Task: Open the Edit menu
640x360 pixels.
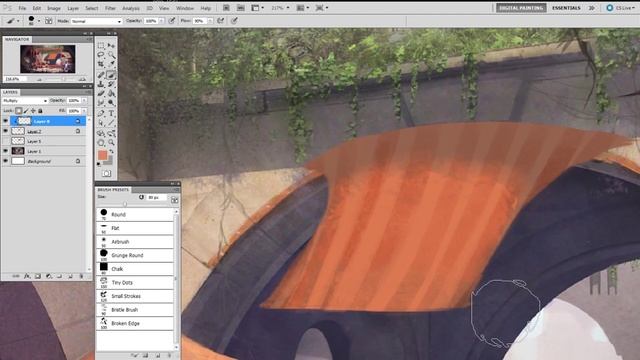Action: tap(37, 8)
